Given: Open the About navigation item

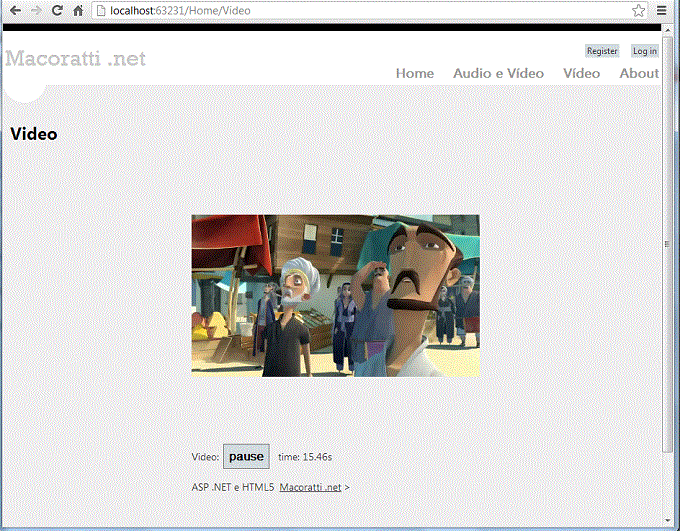Looking at the screenshot, I should [639, 73].
